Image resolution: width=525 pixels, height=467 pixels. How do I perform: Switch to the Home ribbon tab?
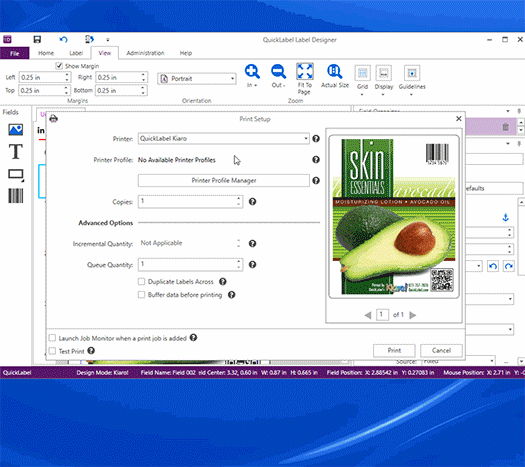[46, 53]
